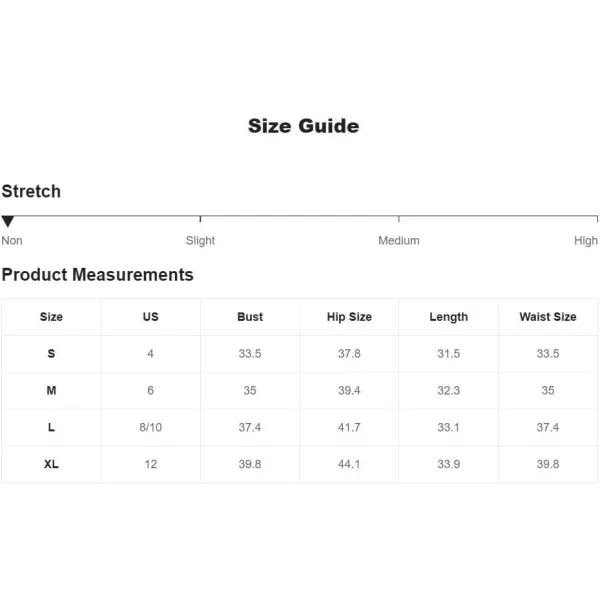
Task: Select the Size column header
Action: coord(51,317)
